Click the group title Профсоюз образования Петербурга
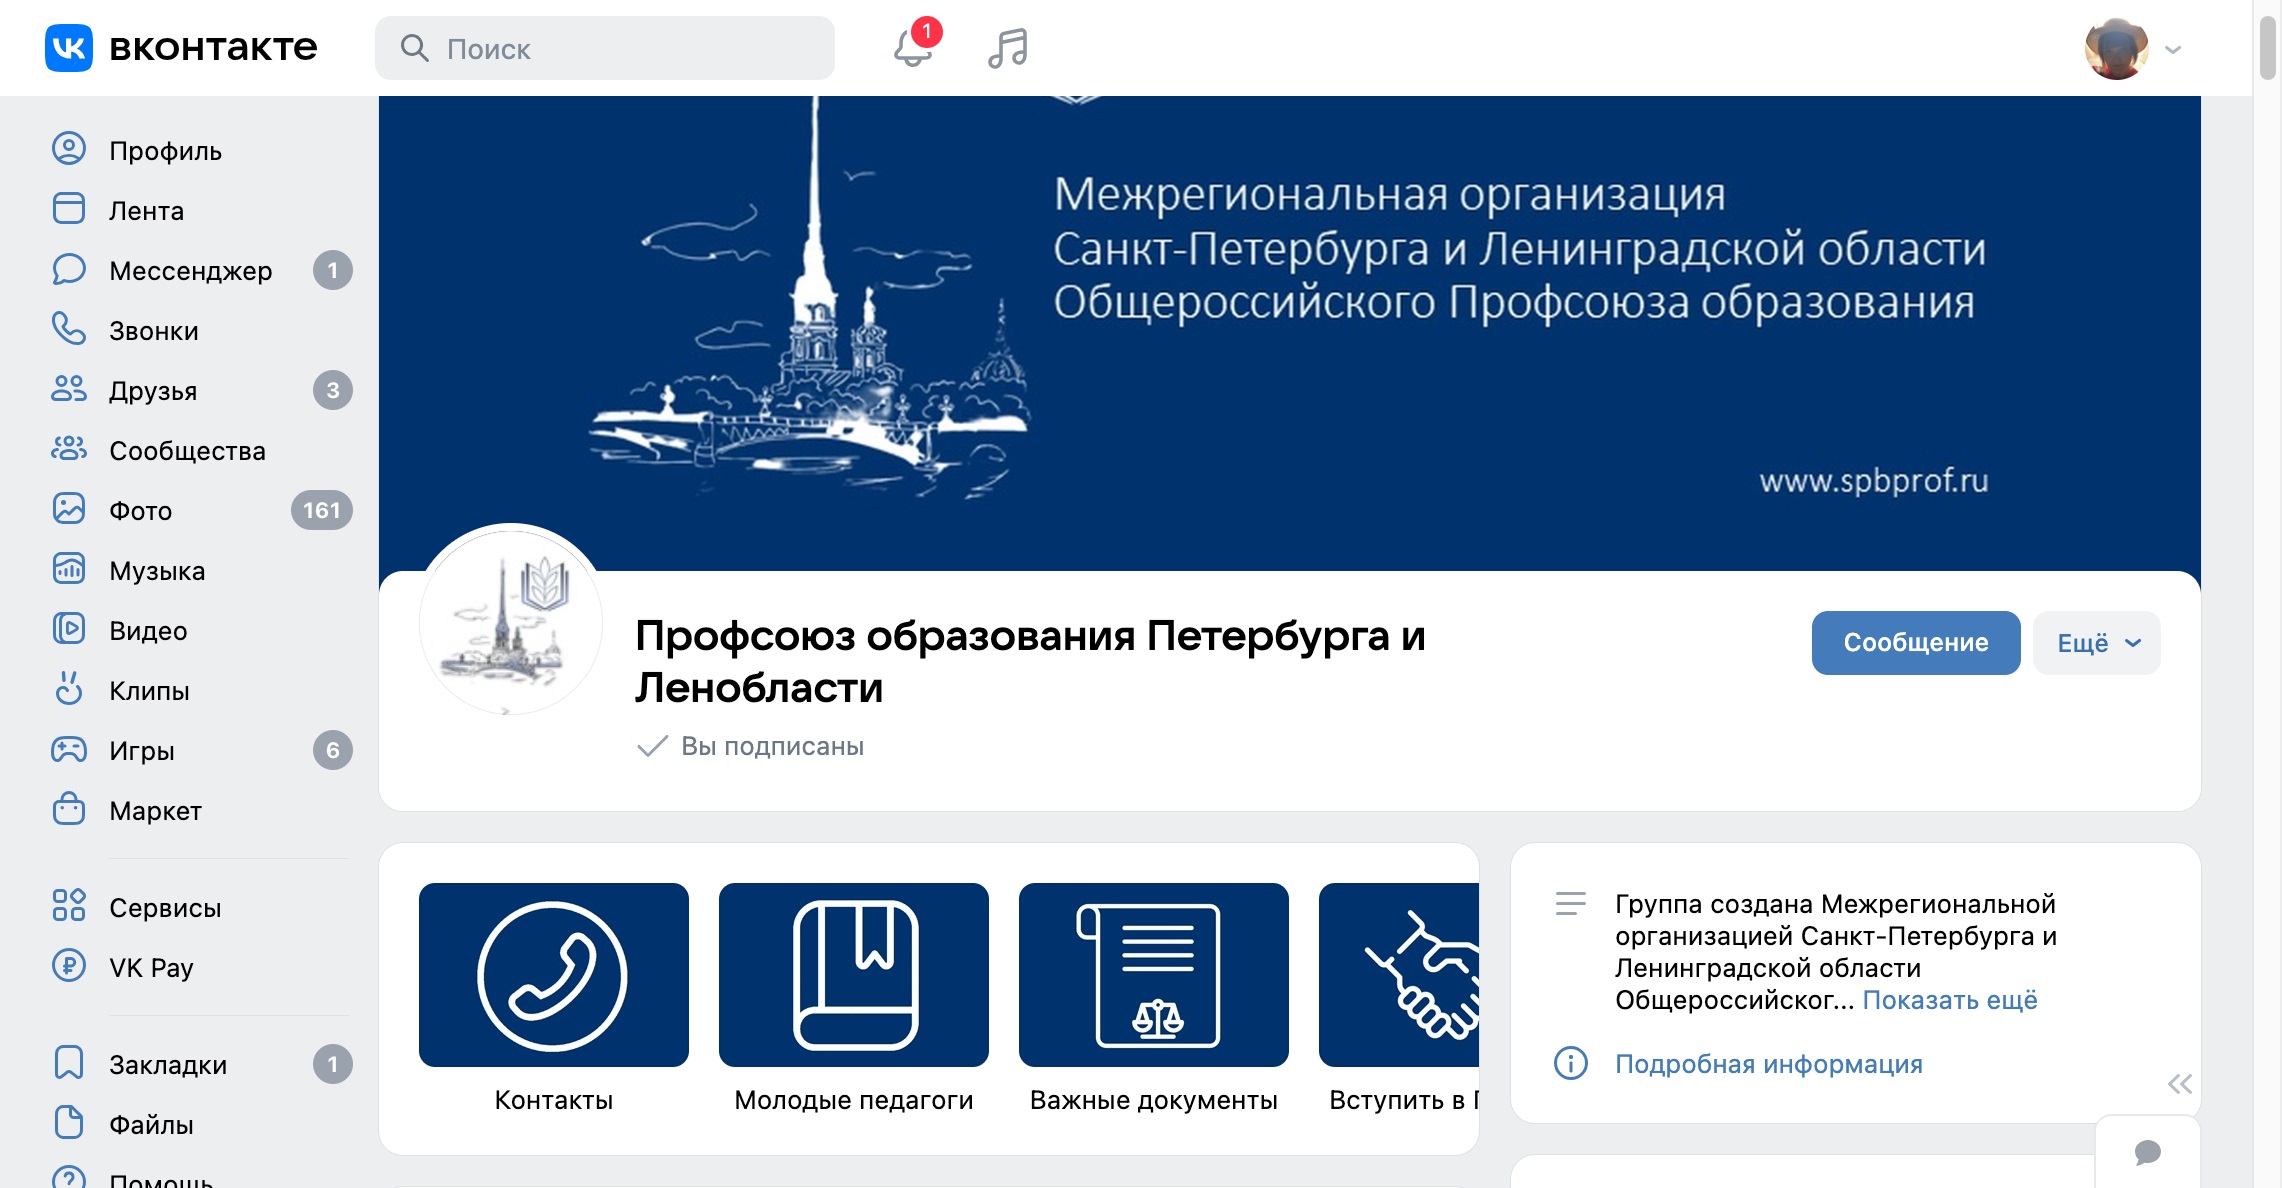 point(1030,661)
